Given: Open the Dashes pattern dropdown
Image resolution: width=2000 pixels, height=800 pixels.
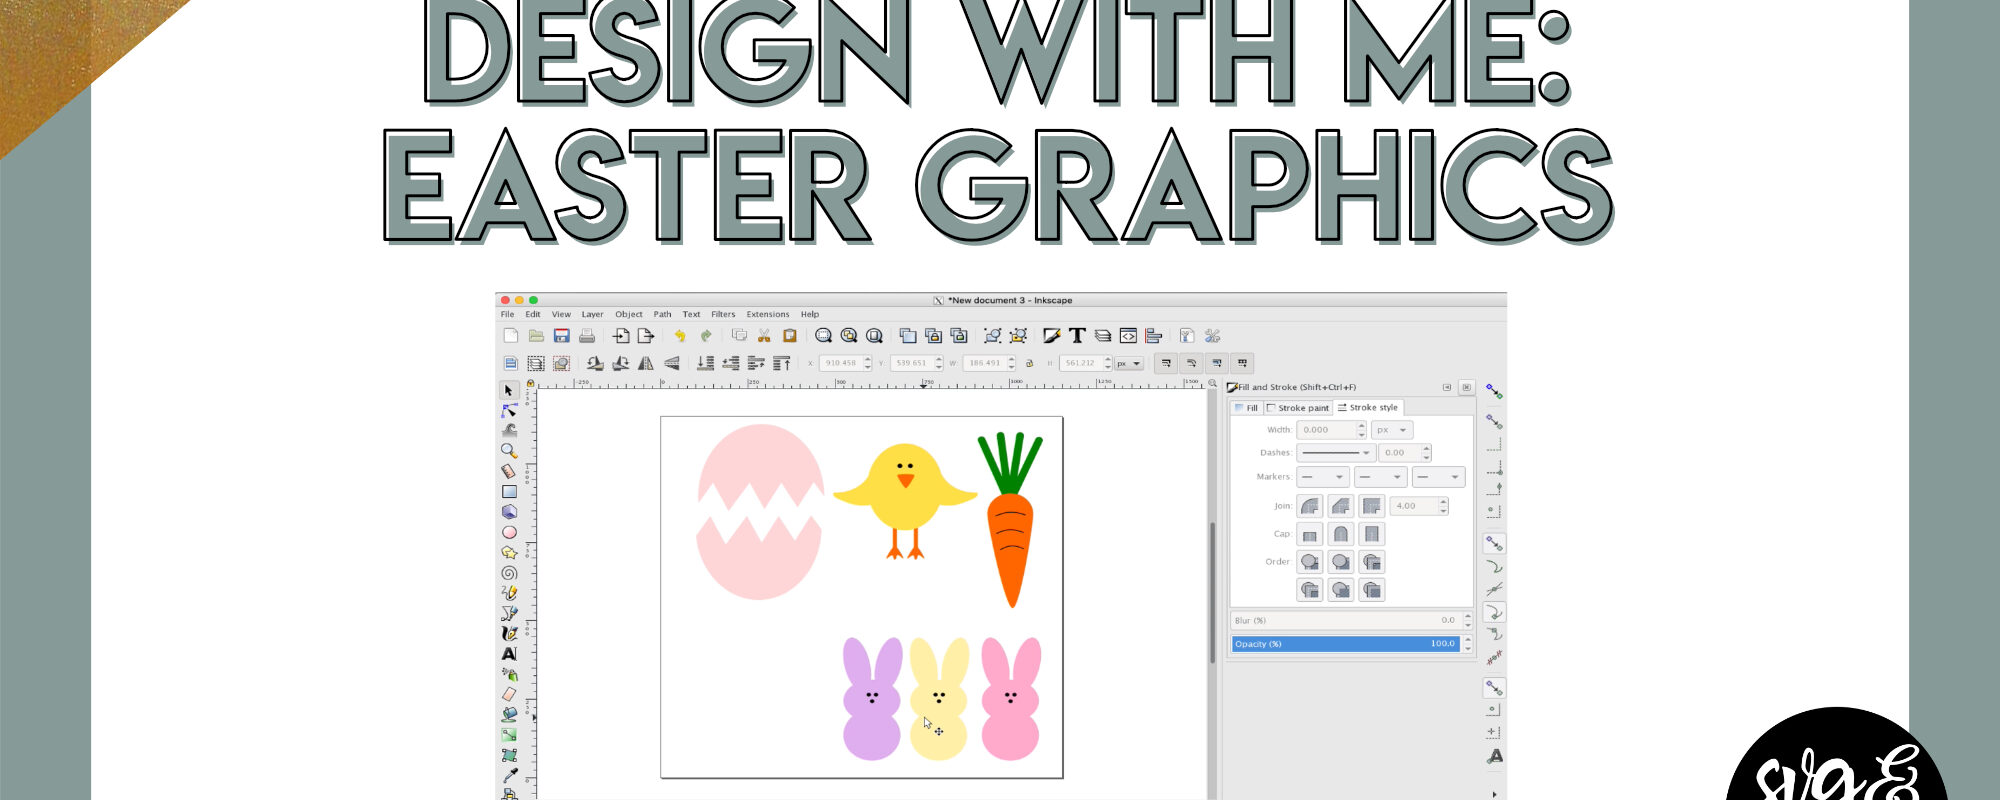Looking at the screenshot, I should coord(1335,453).
